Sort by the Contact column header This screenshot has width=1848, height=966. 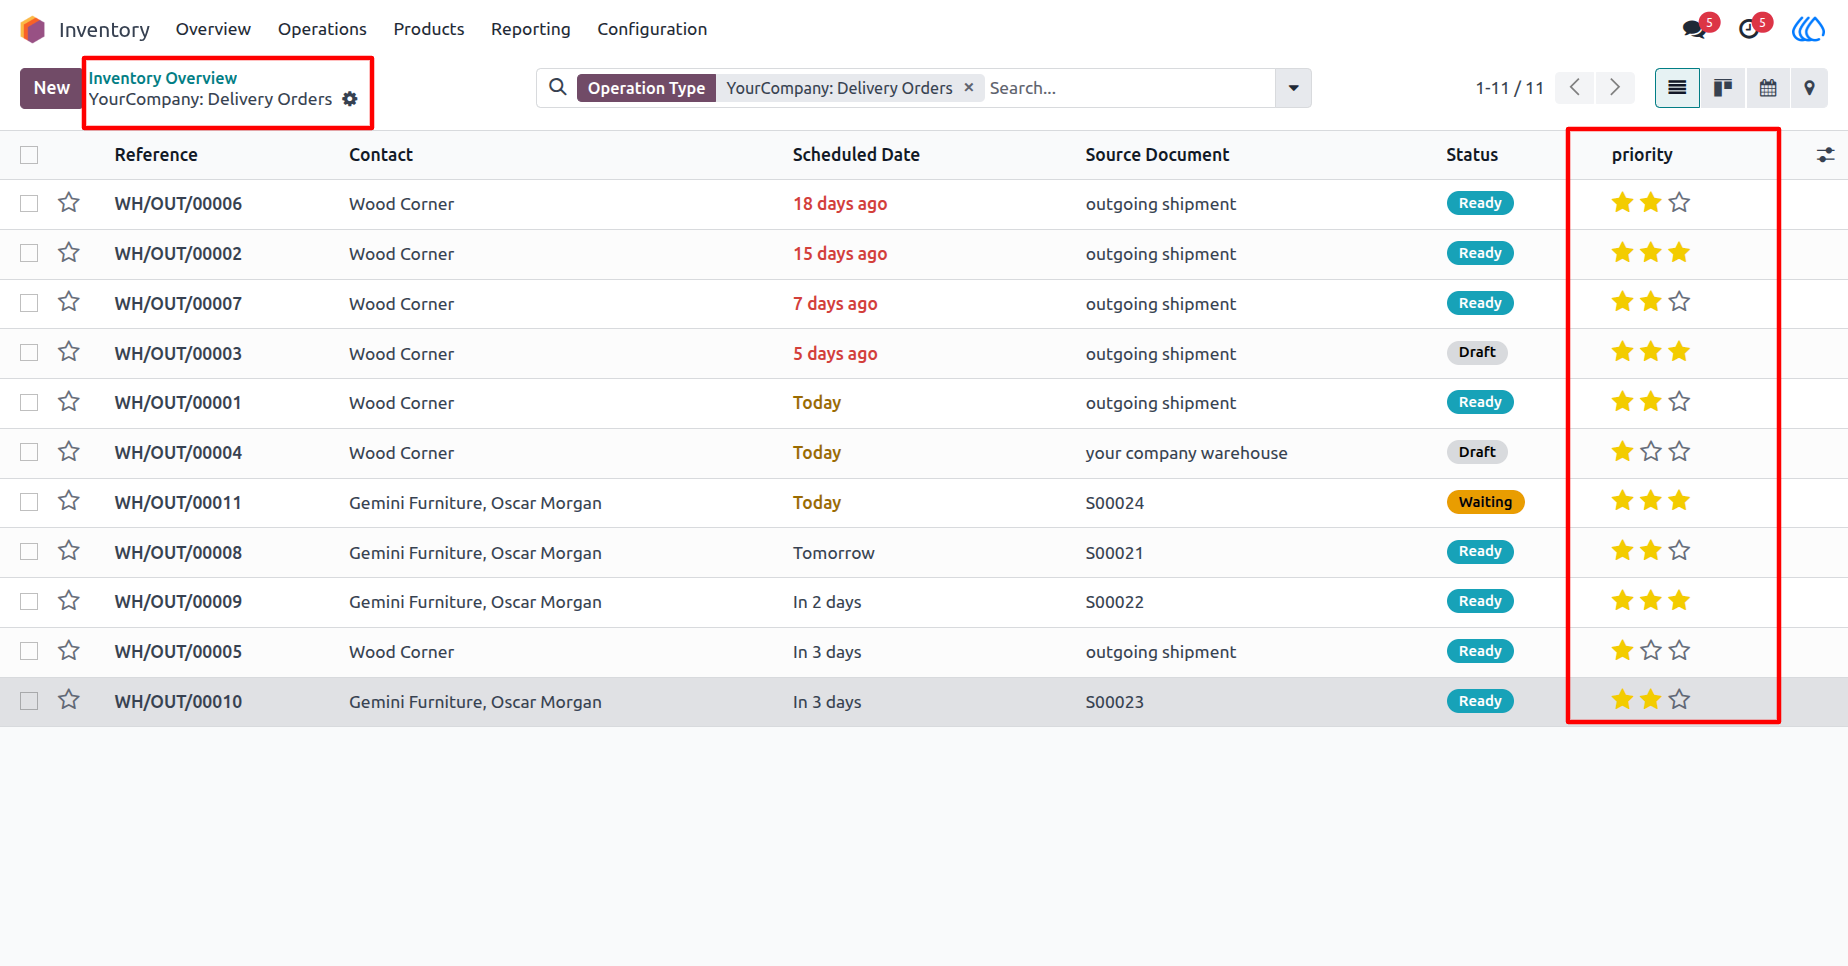[381, 155]
